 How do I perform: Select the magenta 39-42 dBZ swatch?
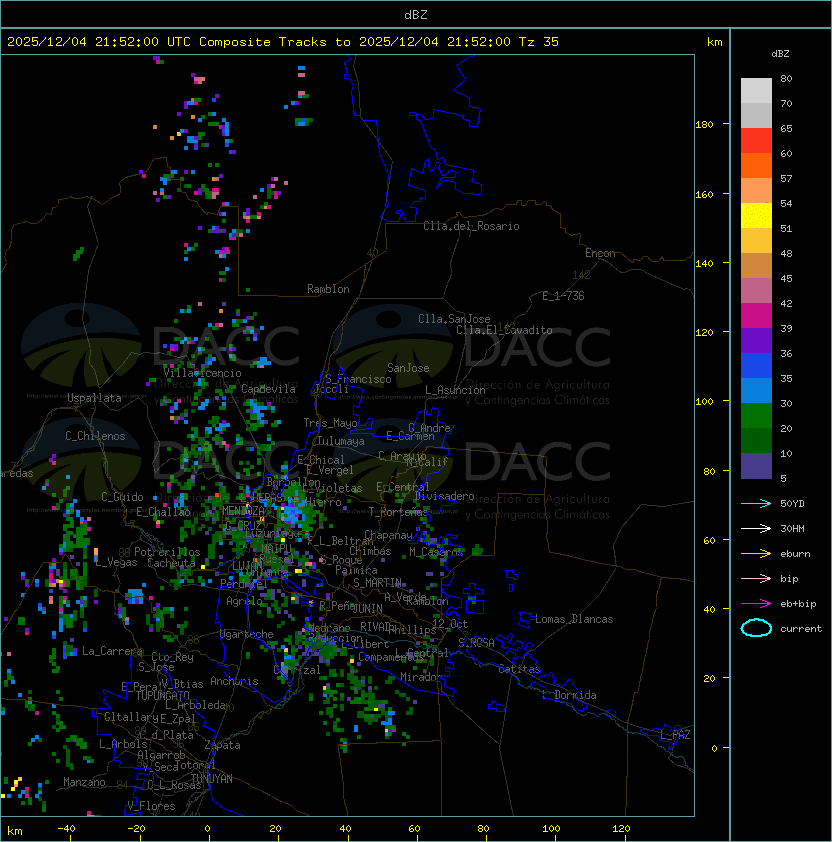click(756, 315)
